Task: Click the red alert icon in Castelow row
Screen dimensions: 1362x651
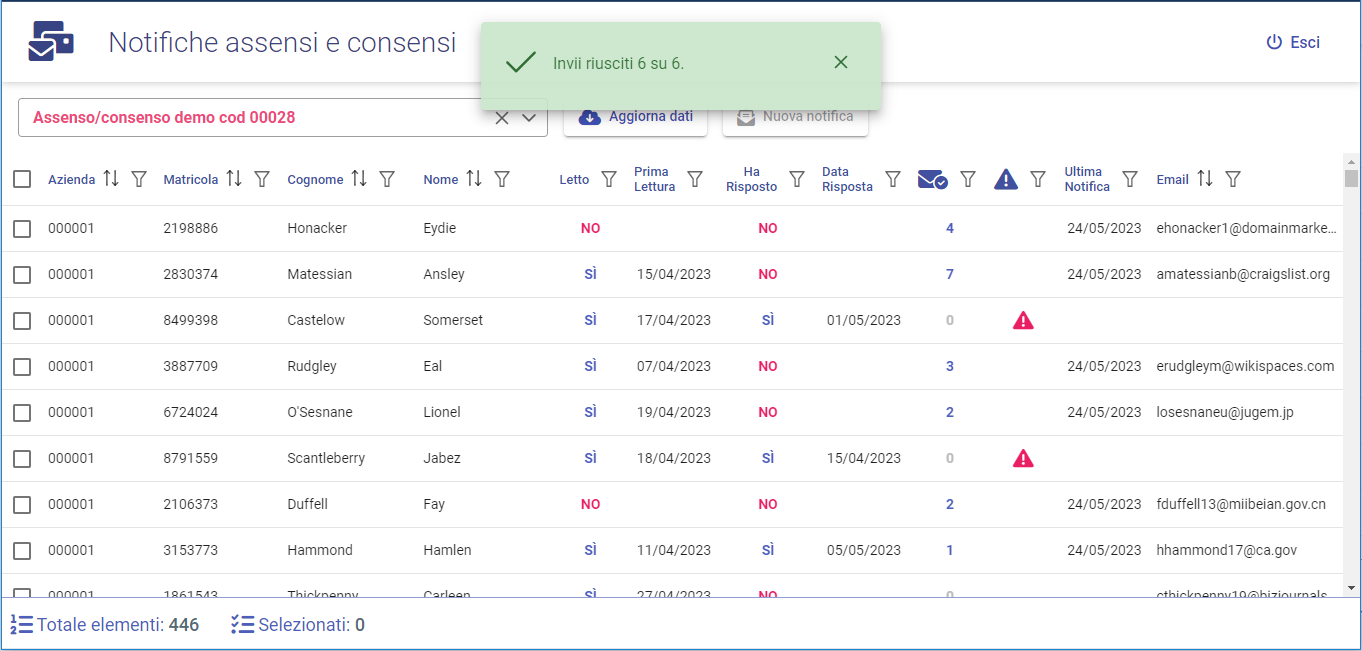Action: (1023, 321)
